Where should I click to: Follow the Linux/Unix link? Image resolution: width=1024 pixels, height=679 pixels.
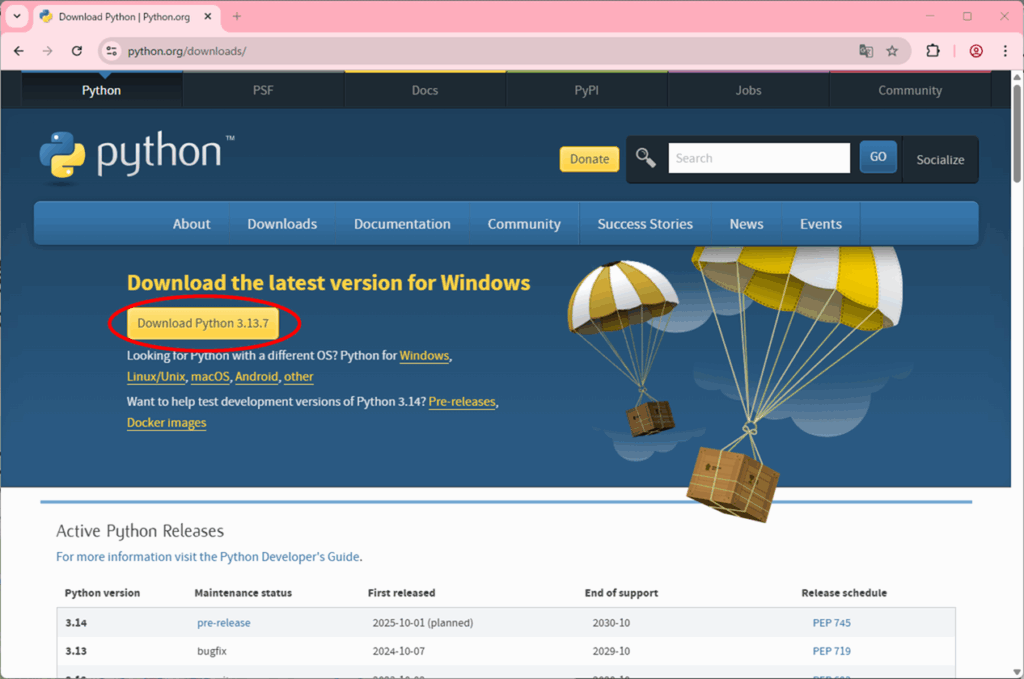tap(156, 377)
